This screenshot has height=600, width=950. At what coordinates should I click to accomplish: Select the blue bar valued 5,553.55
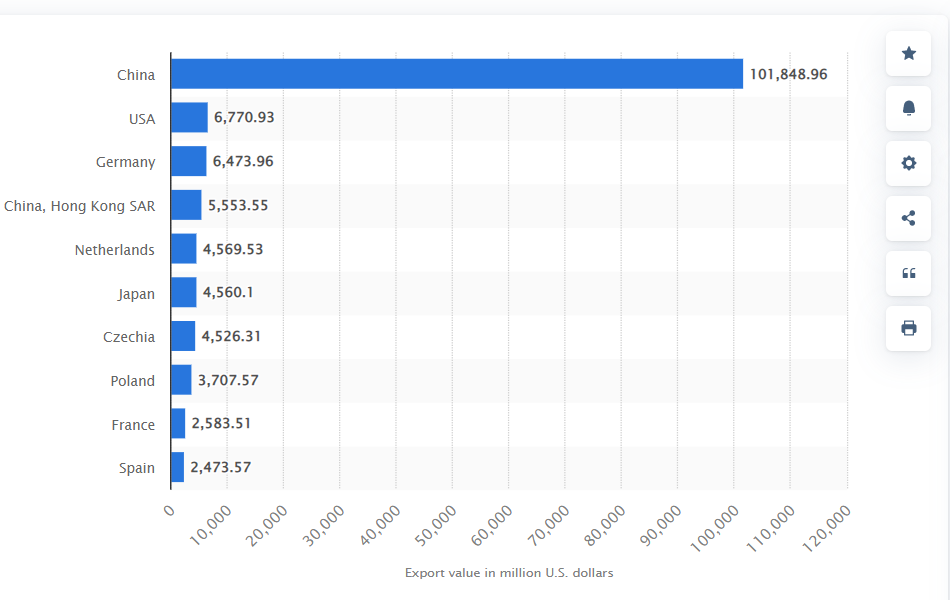[186, 205]
